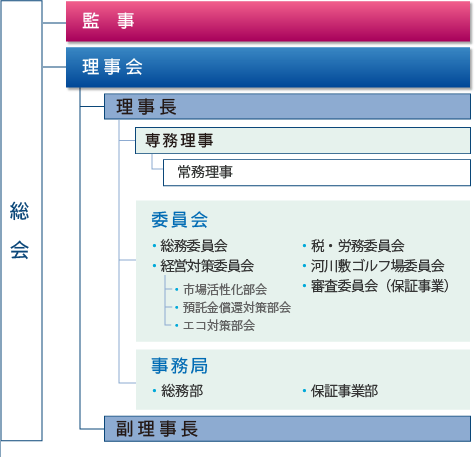Click エコ対策部会 sub-item
Image resolution: width=476 pixels, height=457 pixels.
coord(219,325)
